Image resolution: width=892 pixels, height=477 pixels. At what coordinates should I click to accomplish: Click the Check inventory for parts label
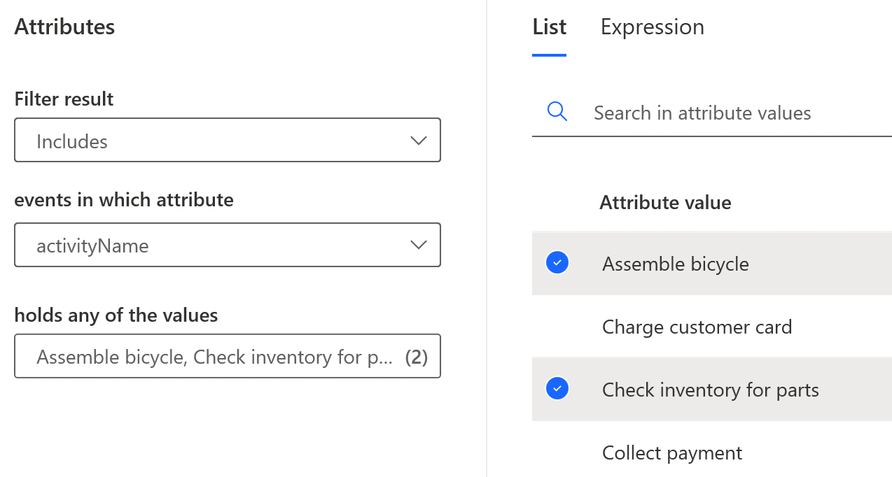710,390
